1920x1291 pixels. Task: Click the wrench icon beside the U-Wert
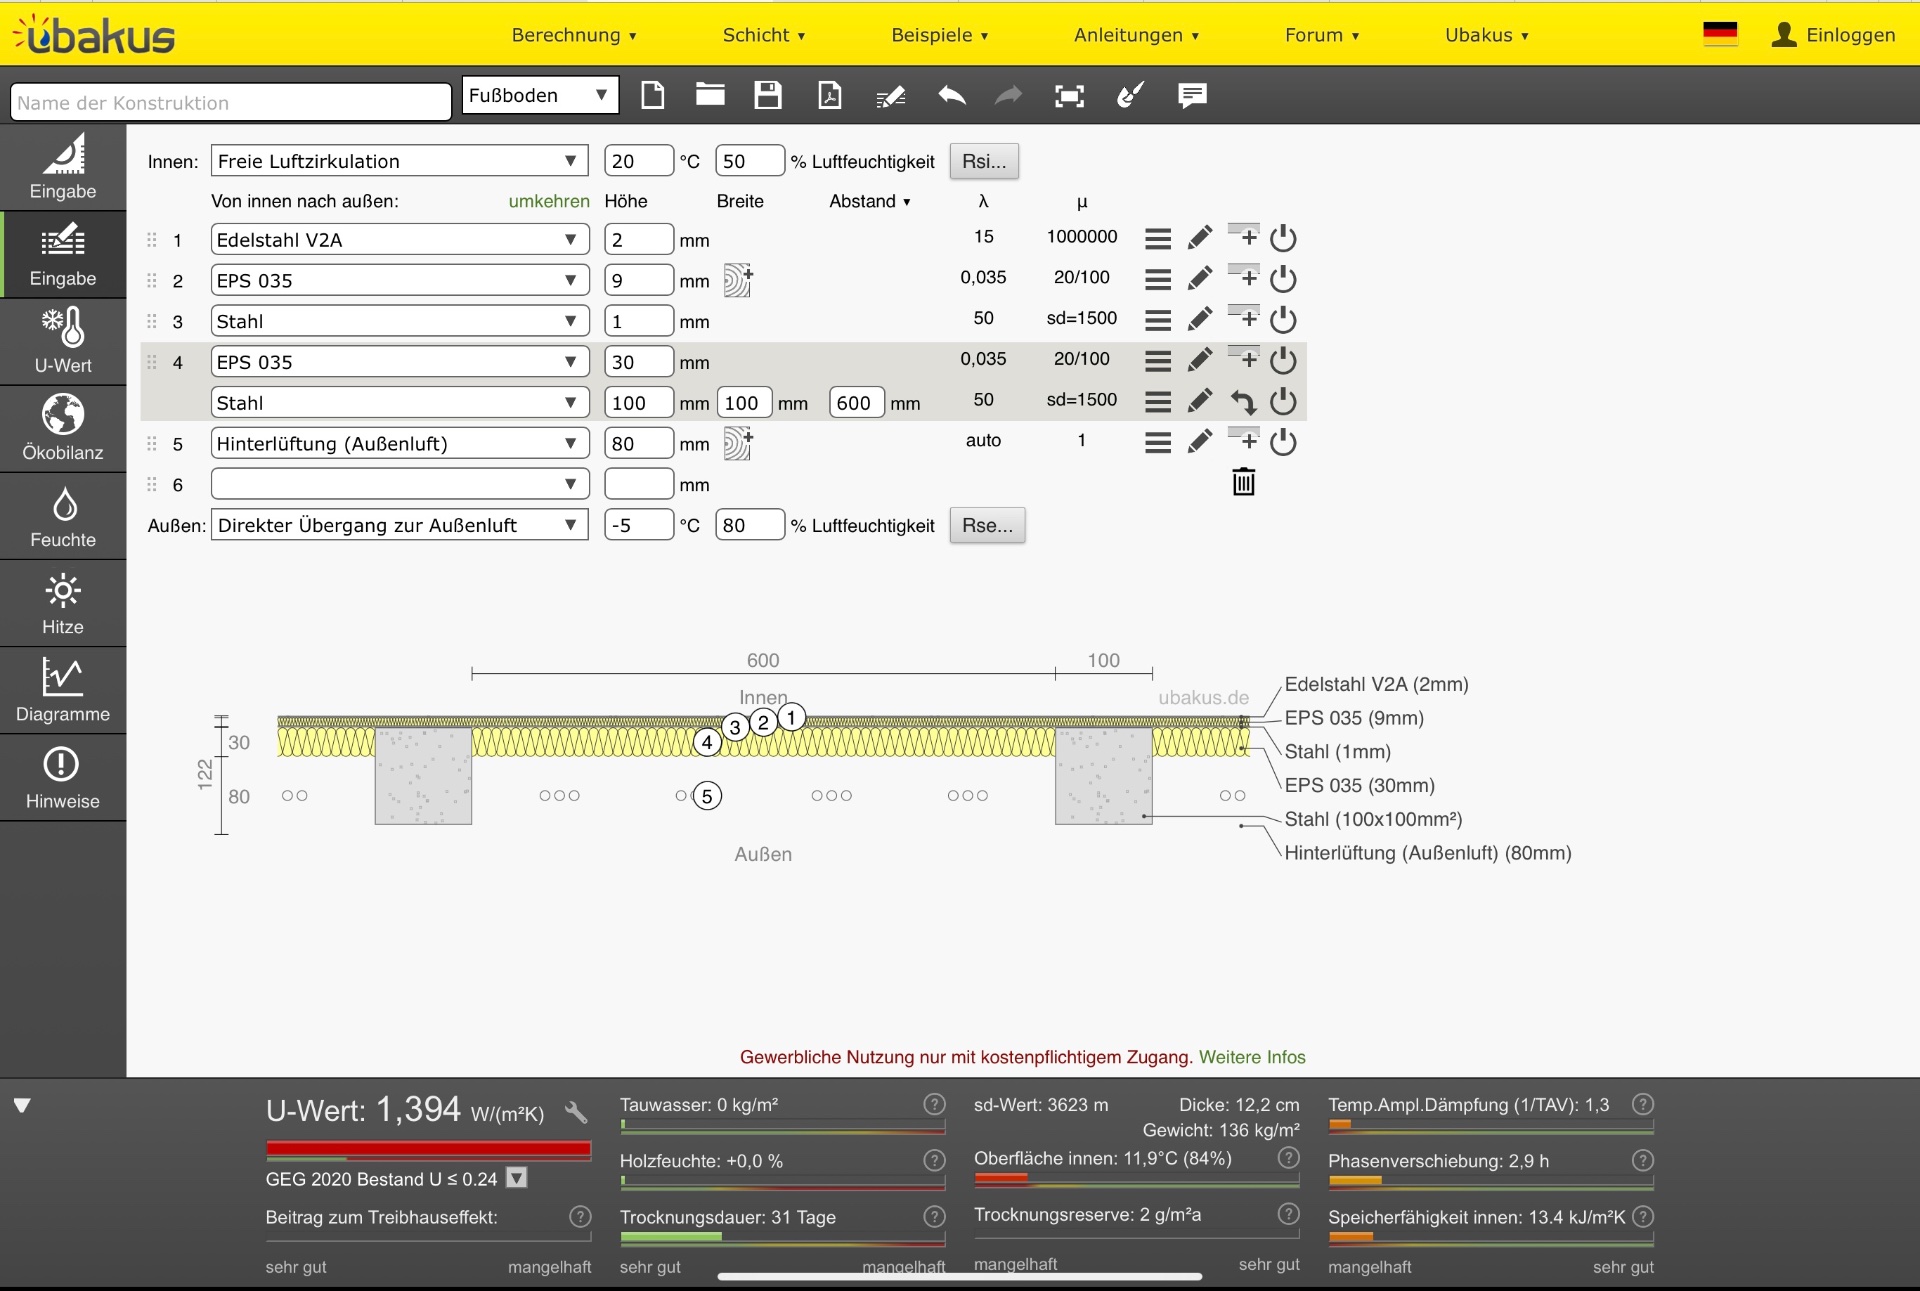point(575,1111)
